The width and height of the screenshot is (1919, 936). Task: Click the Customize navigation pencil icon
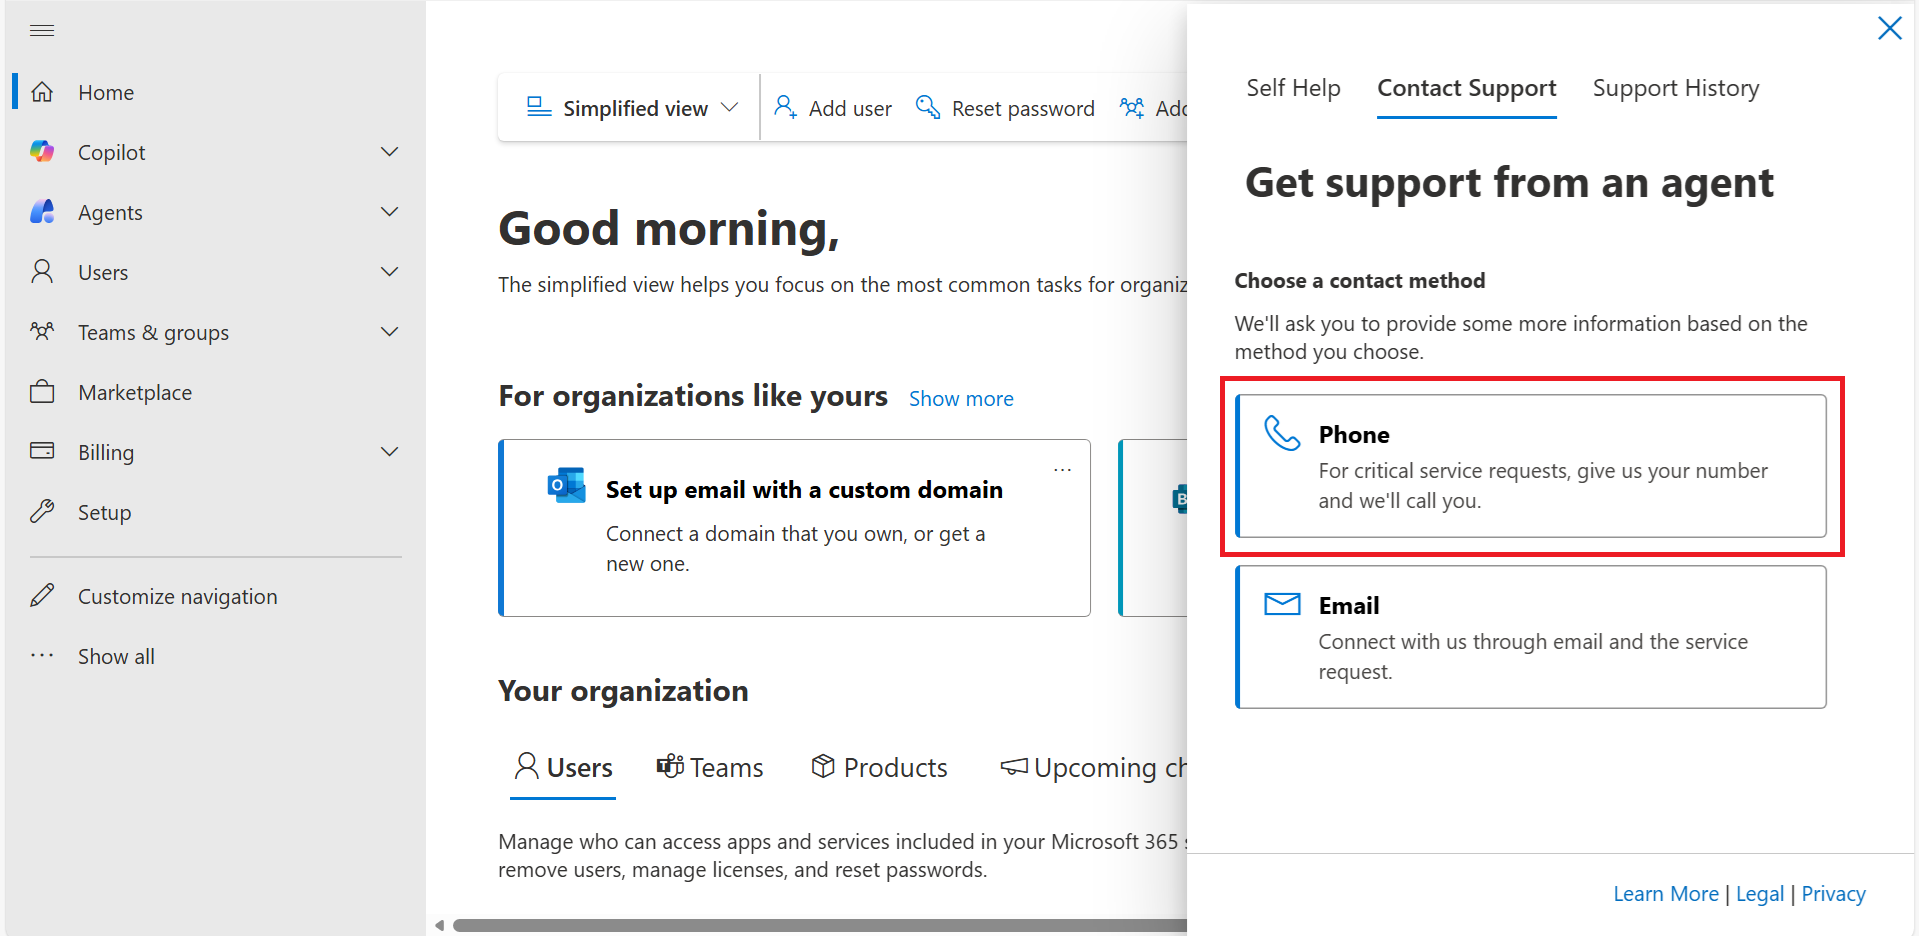42,596
